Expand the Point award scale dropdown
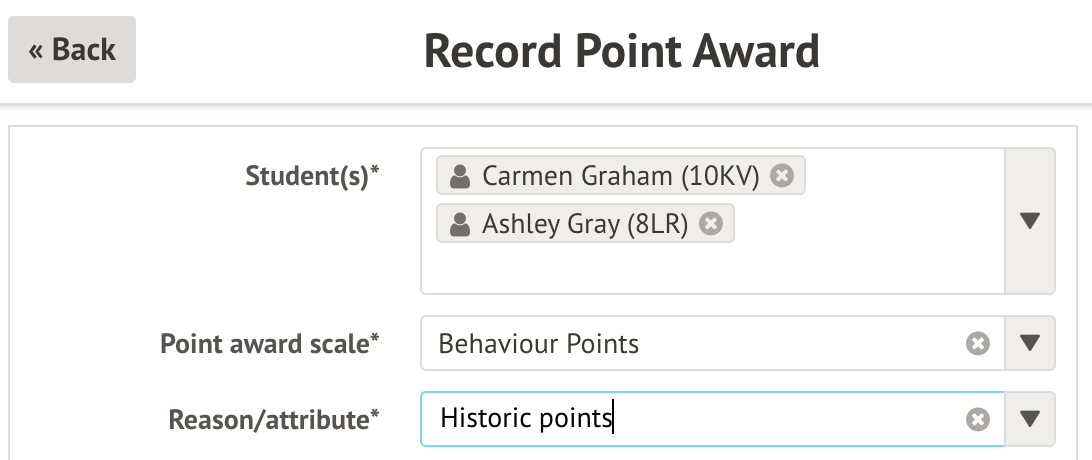The height and width of the screenshot is (460, 1092). tap(1030, 344)
